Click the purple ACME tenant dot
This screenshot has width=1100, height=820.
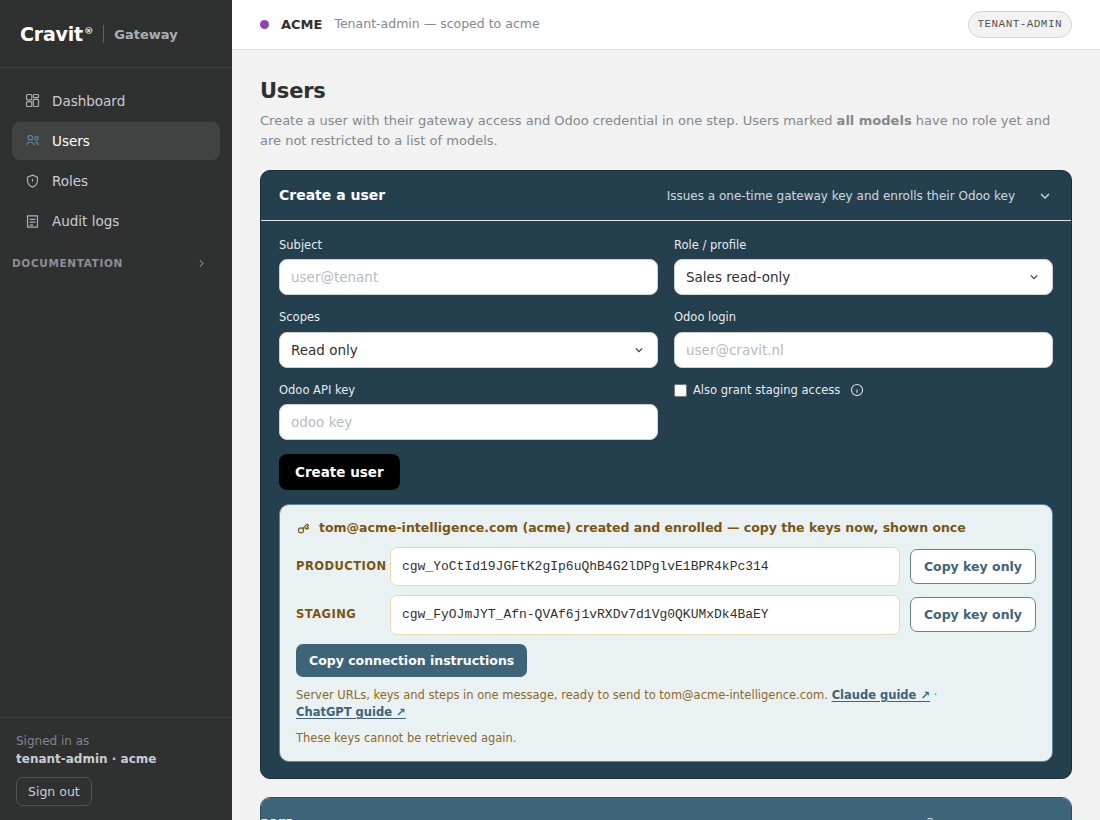(264, 25)
